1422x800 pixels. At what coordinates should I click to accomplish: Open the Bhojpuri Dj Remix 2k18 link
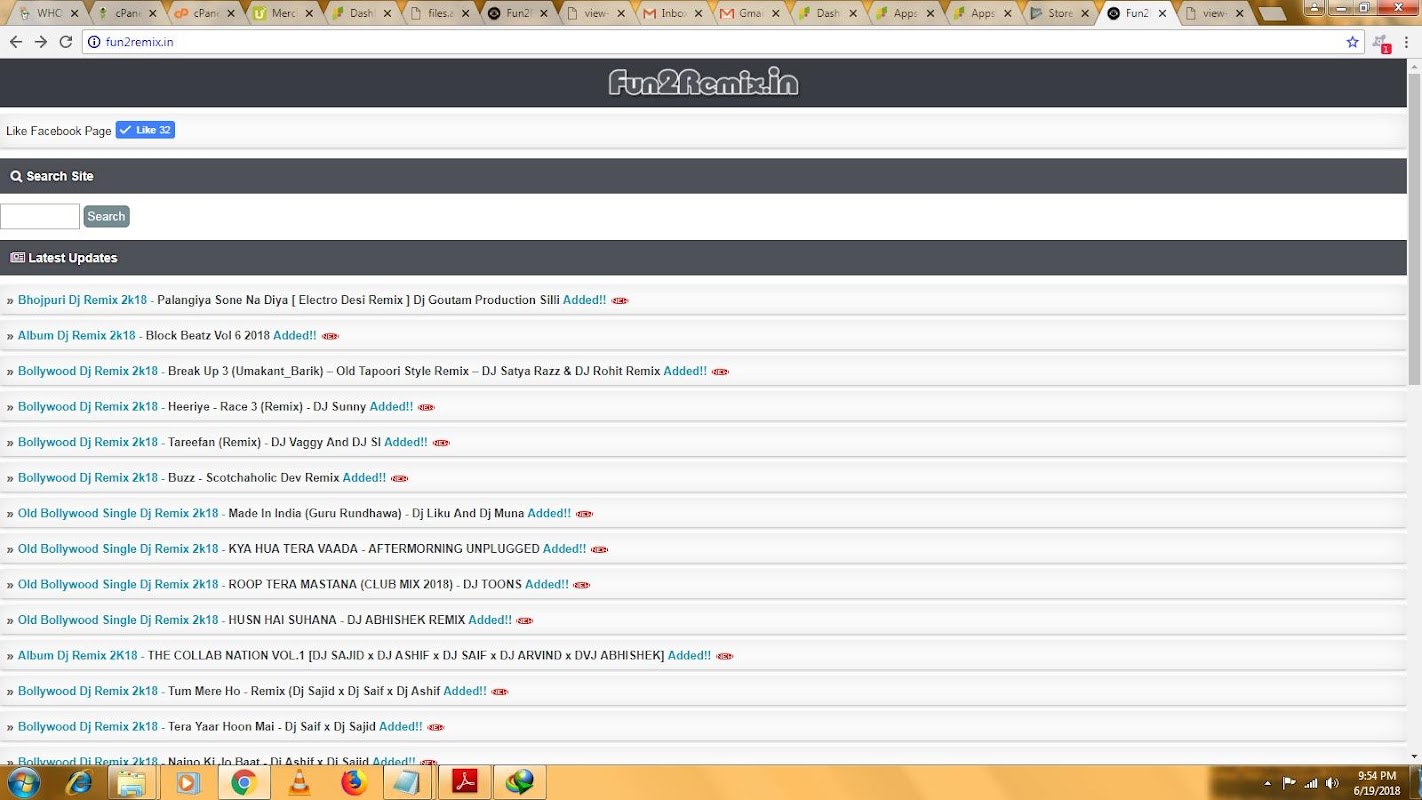82,300
